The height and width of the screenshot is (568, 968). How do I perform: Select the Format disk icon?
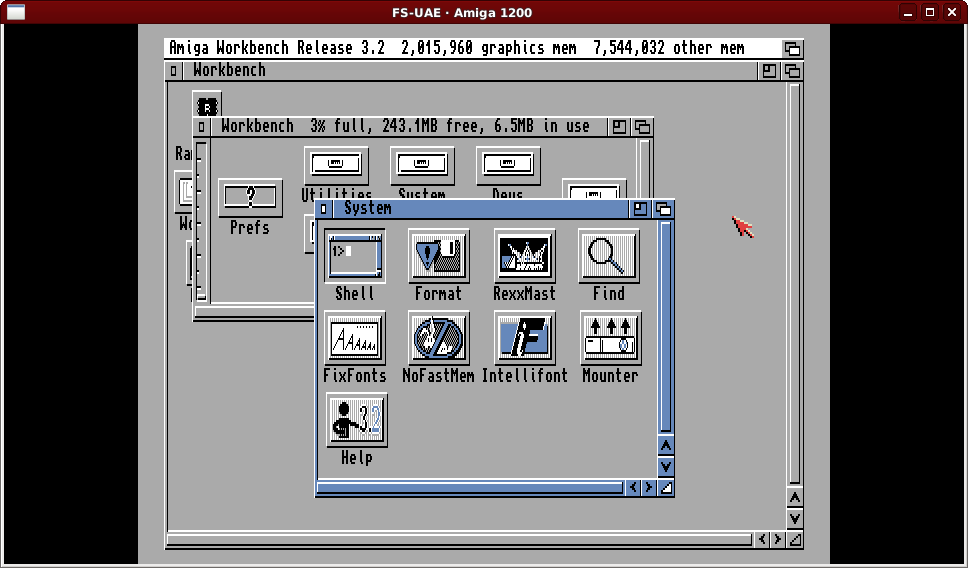click(438, 256)
